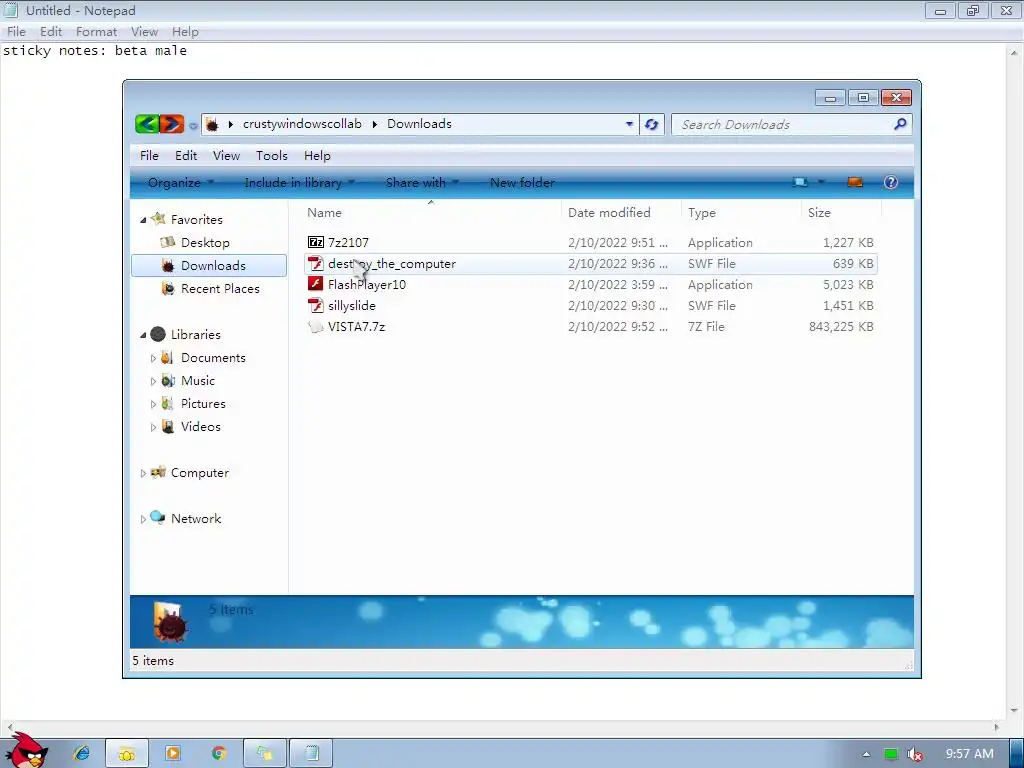Click the Search Downloads input box
1024x768 pixels.
coord(782,124)
